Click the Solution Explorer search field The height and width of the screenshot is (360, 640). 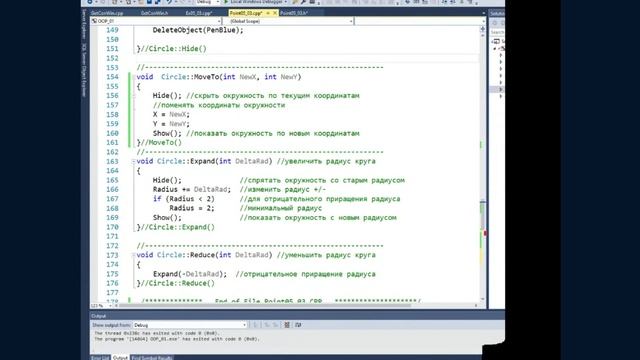(x=497, y=32)
